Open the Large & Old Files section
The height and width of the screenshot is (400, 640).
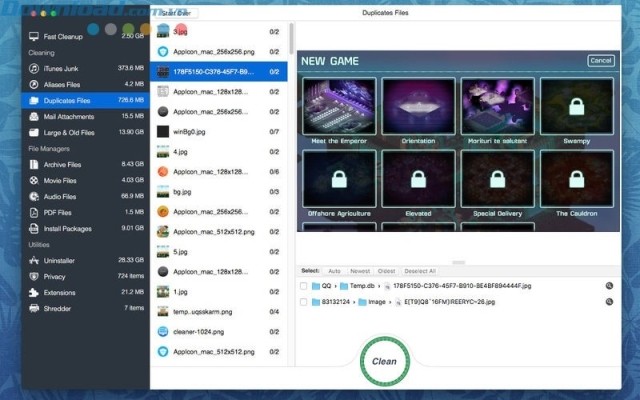point(86,133)
